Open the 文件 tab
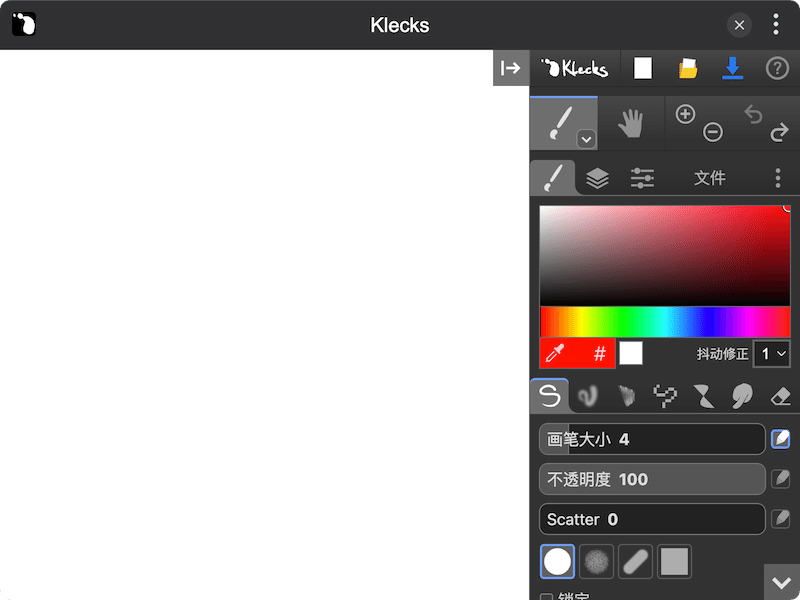 (x=710, y=178)
